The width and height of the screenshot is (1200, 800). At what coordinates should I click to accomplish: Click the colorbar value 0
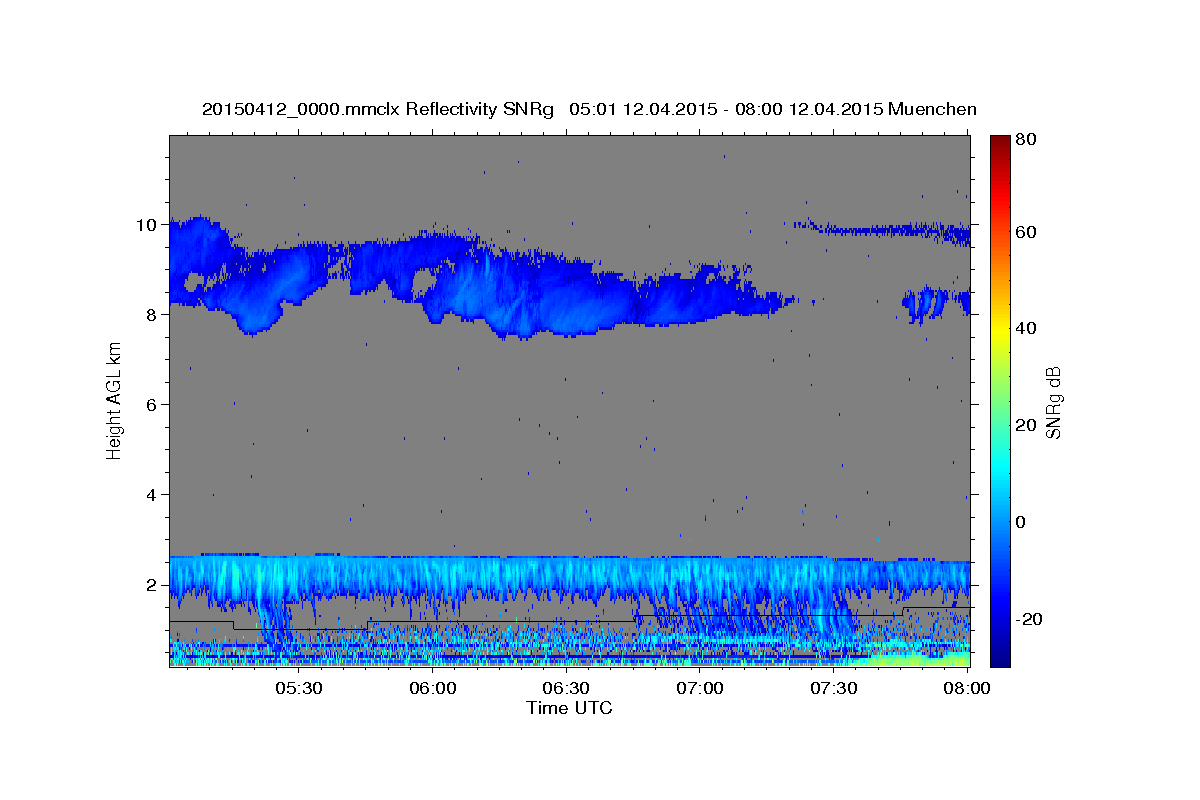pos(1021,522)
